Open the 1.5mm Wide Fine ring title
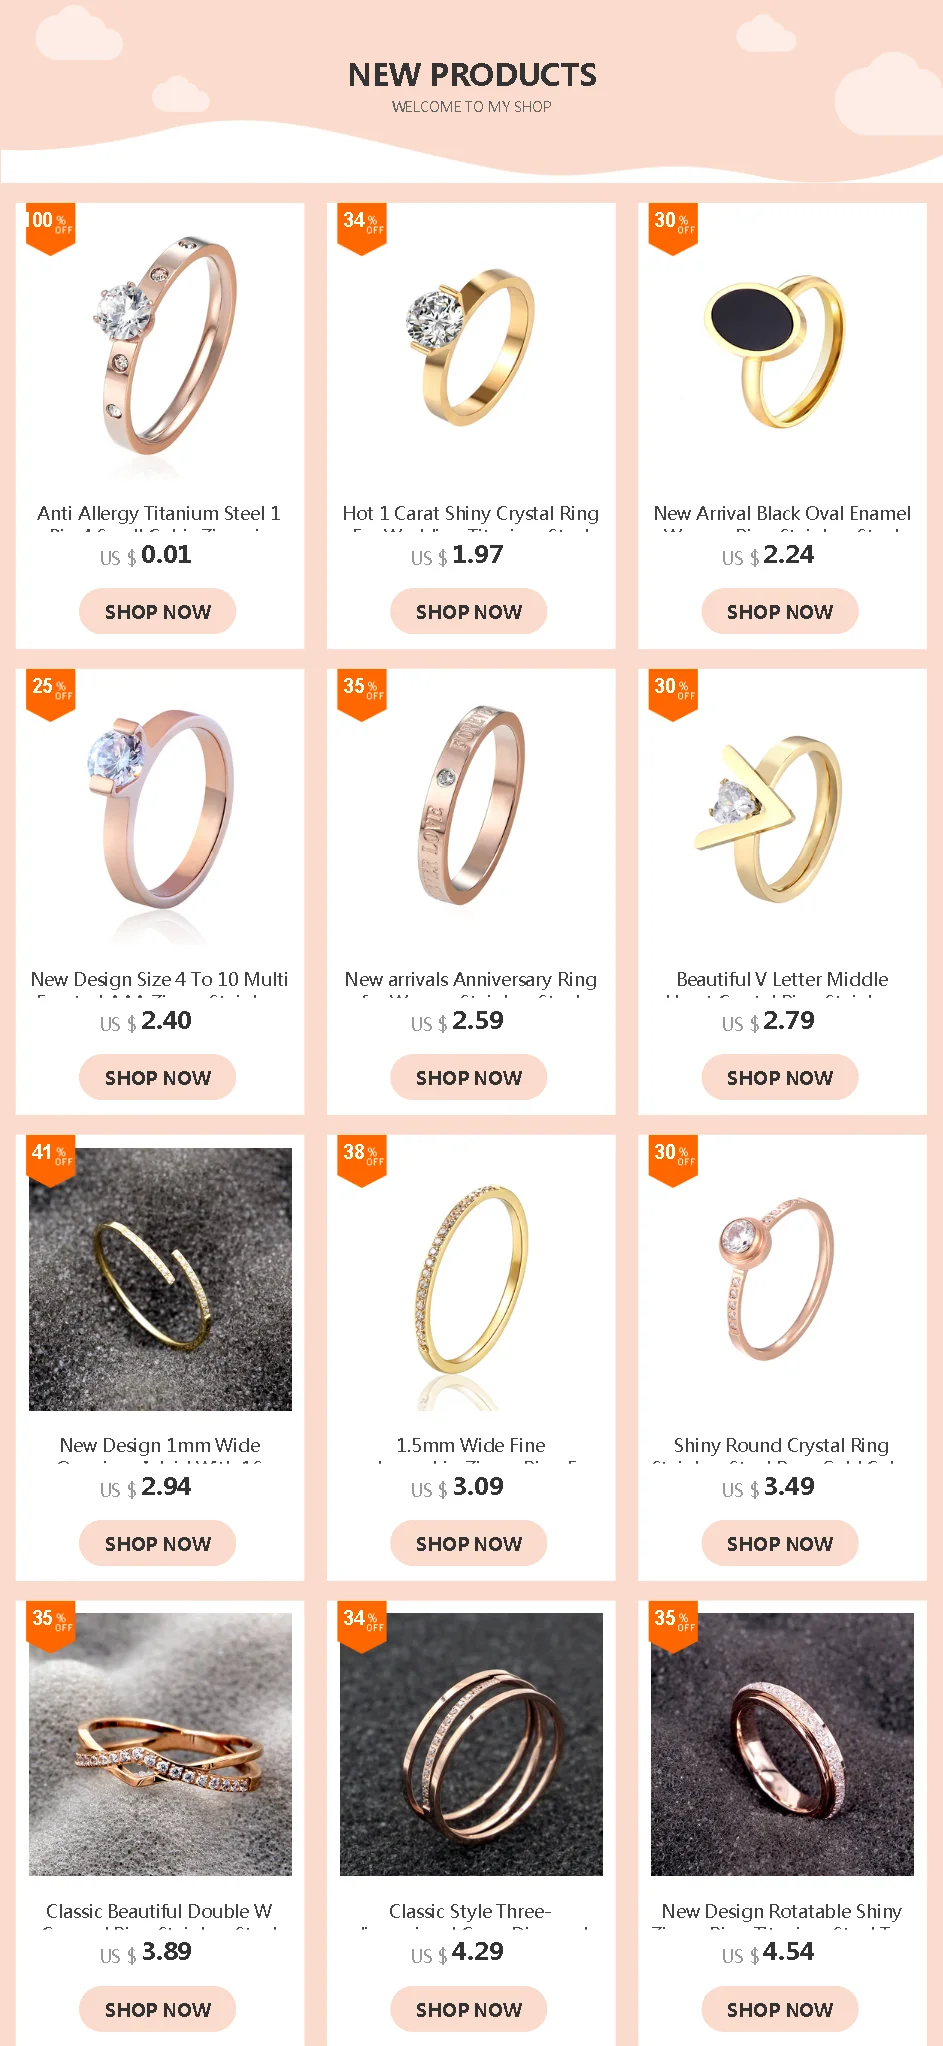Screen dimensions: 943x2046 (471, 1446)
